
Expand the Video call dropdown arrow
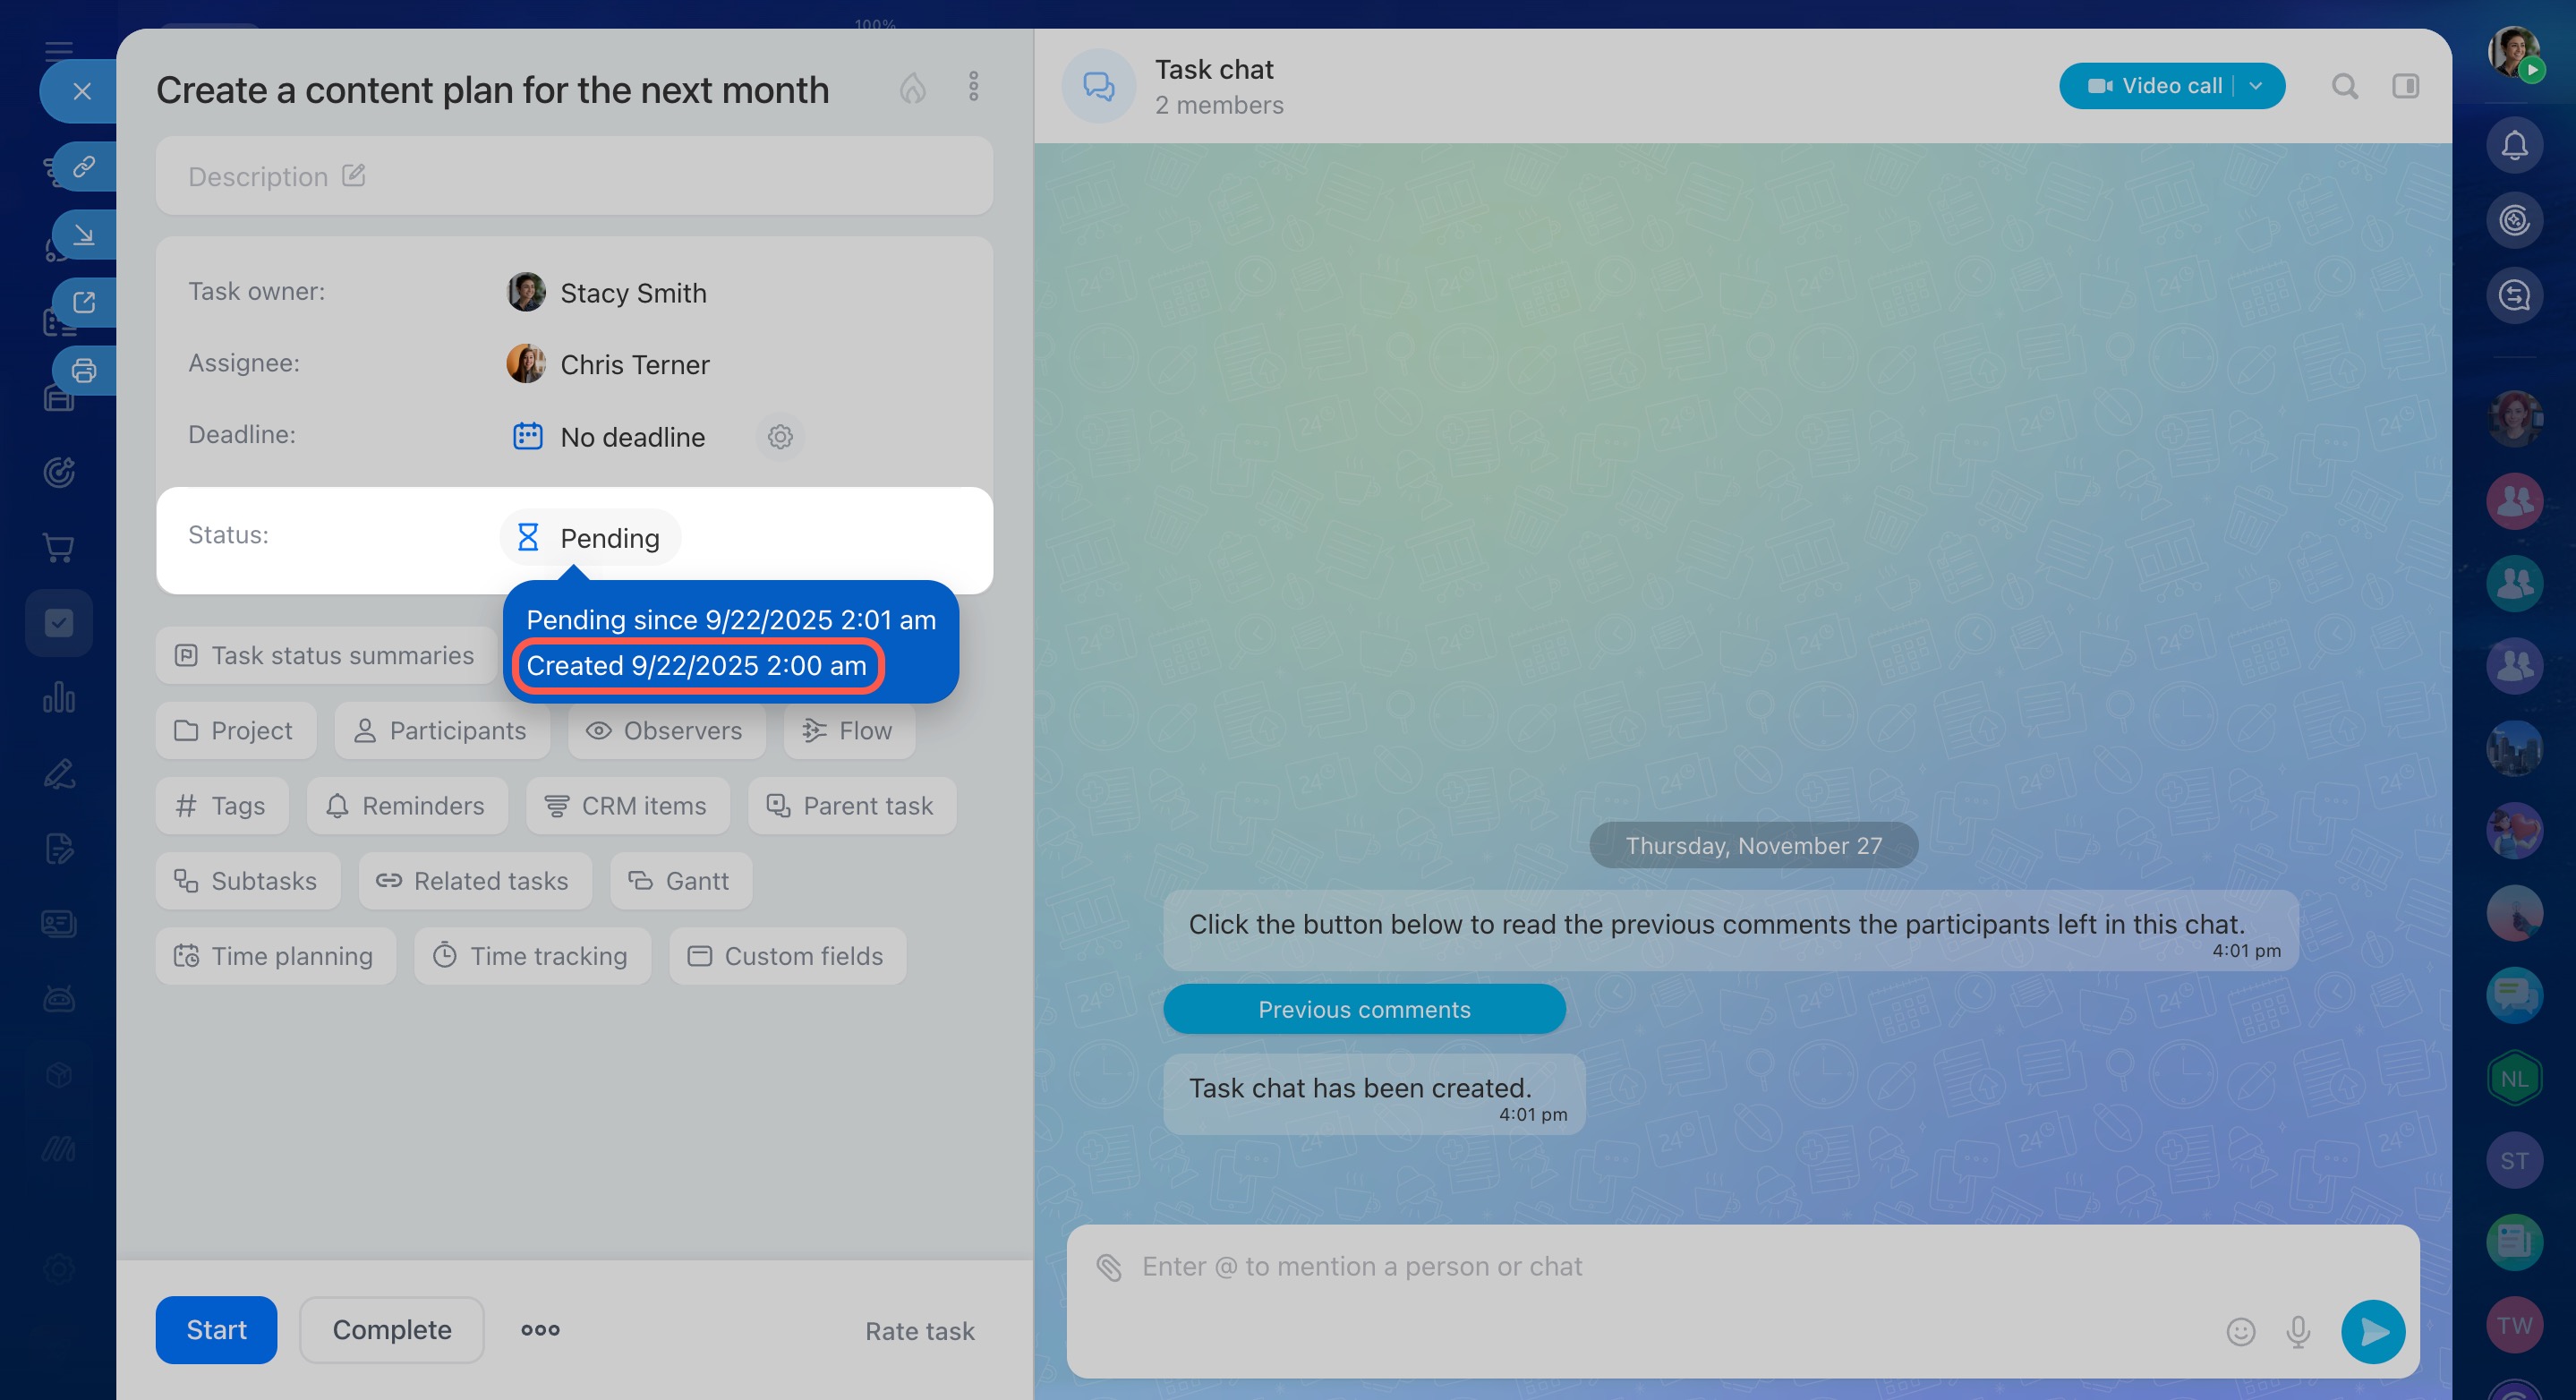(2256, 86)
